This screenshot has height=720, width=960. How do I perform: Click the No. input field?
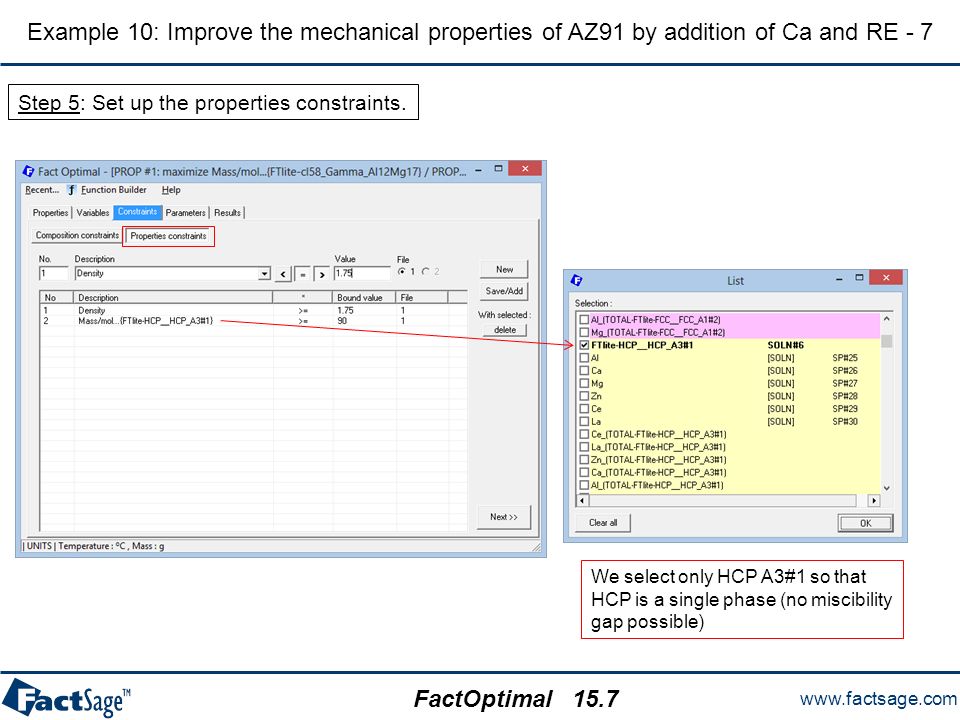[x=53, y=274]
